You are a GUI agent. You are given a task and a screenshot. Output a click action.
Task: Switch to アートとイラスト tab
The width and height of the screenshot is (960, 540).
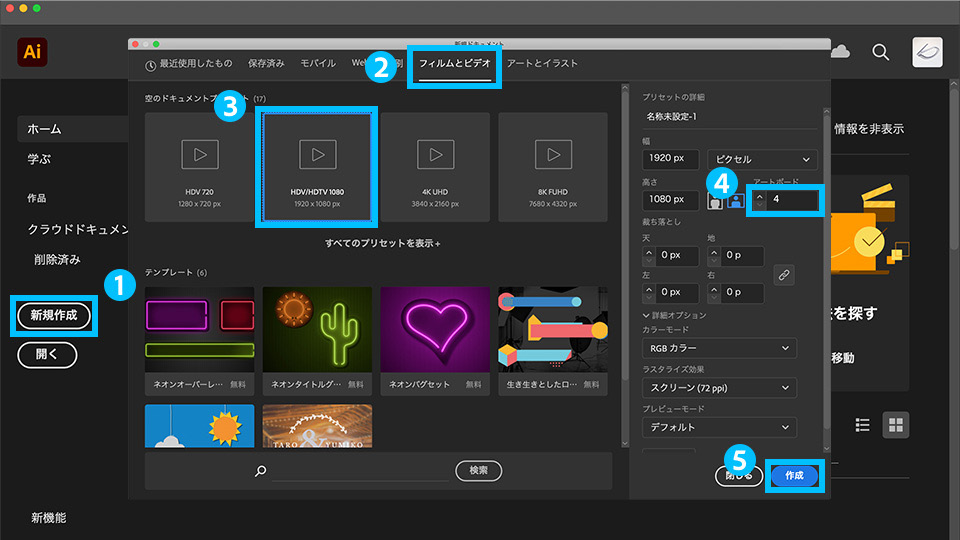(542, 63)
